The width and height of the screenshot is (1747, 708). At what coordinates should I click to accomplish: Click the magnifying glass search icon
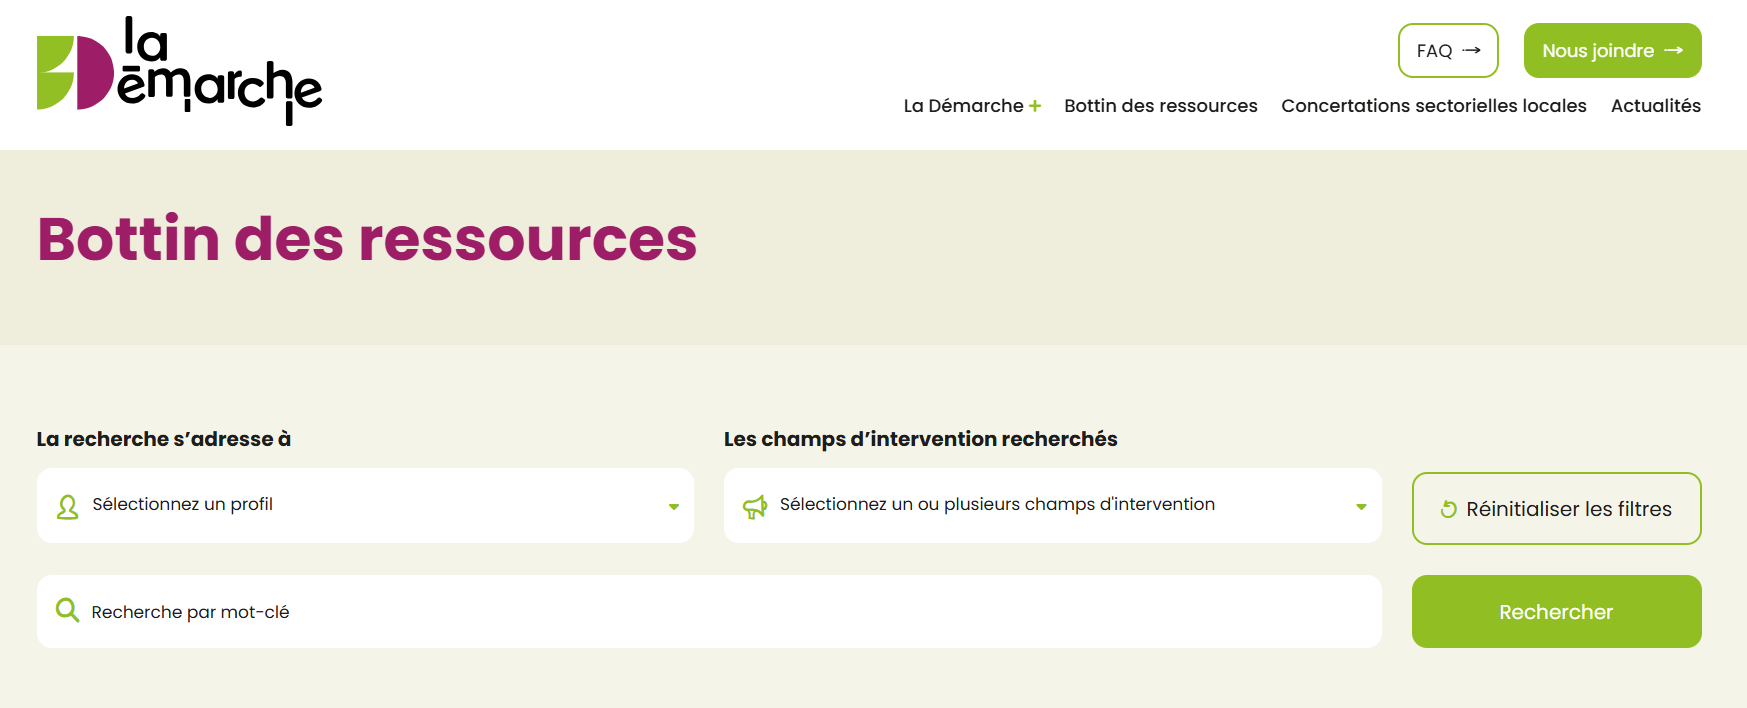(67, 610)
